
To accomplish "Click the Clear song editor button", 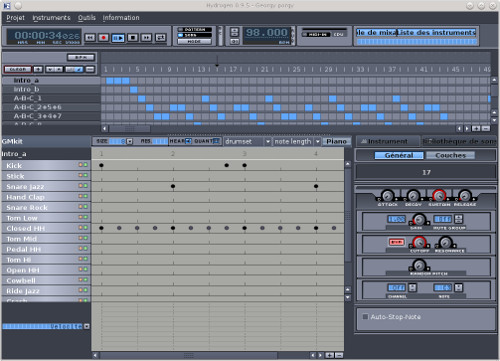I will (x=18, y=69).
